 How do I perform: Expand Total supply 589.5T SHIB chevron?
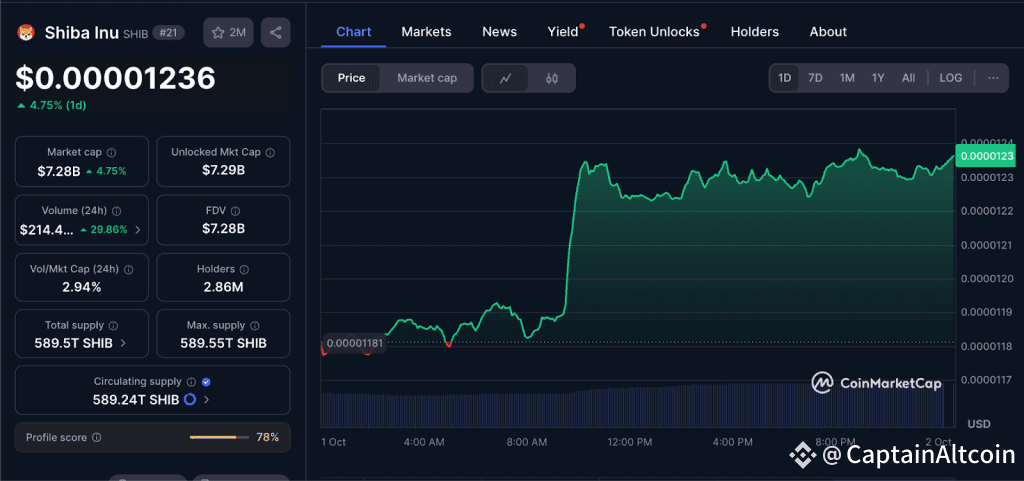pos(123,343)
